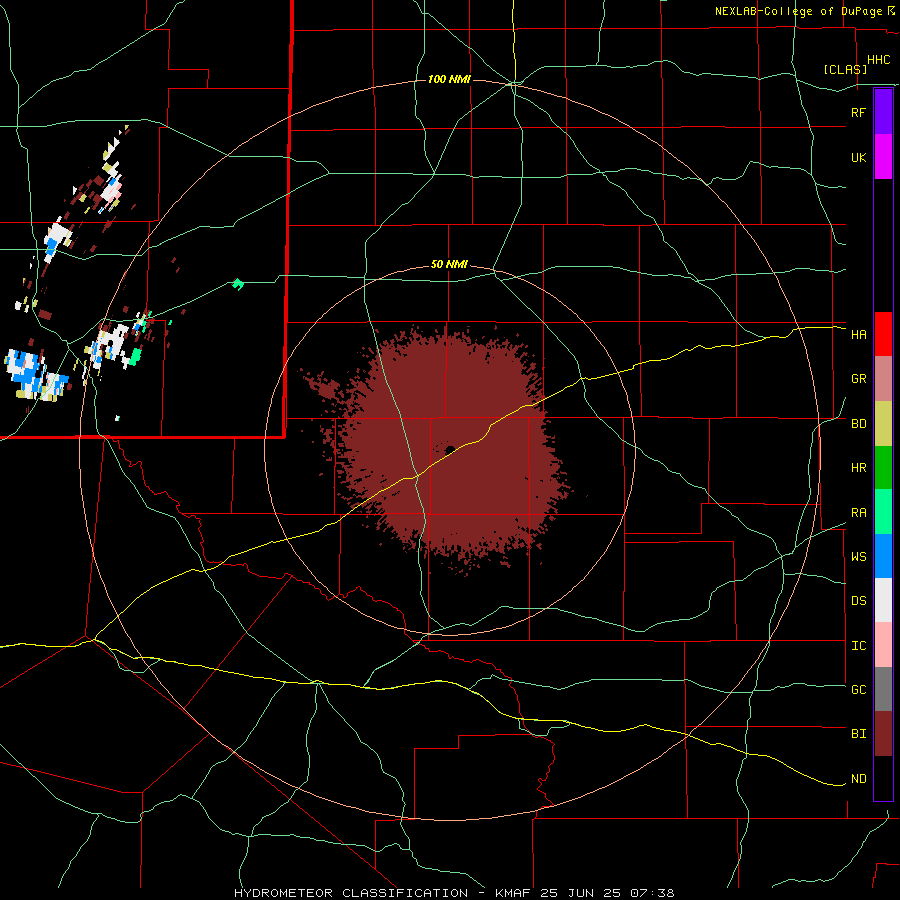This screenshot has height=900, width=900.
Task: Click the 'UK' legend label
Action: tap(858, 157)
